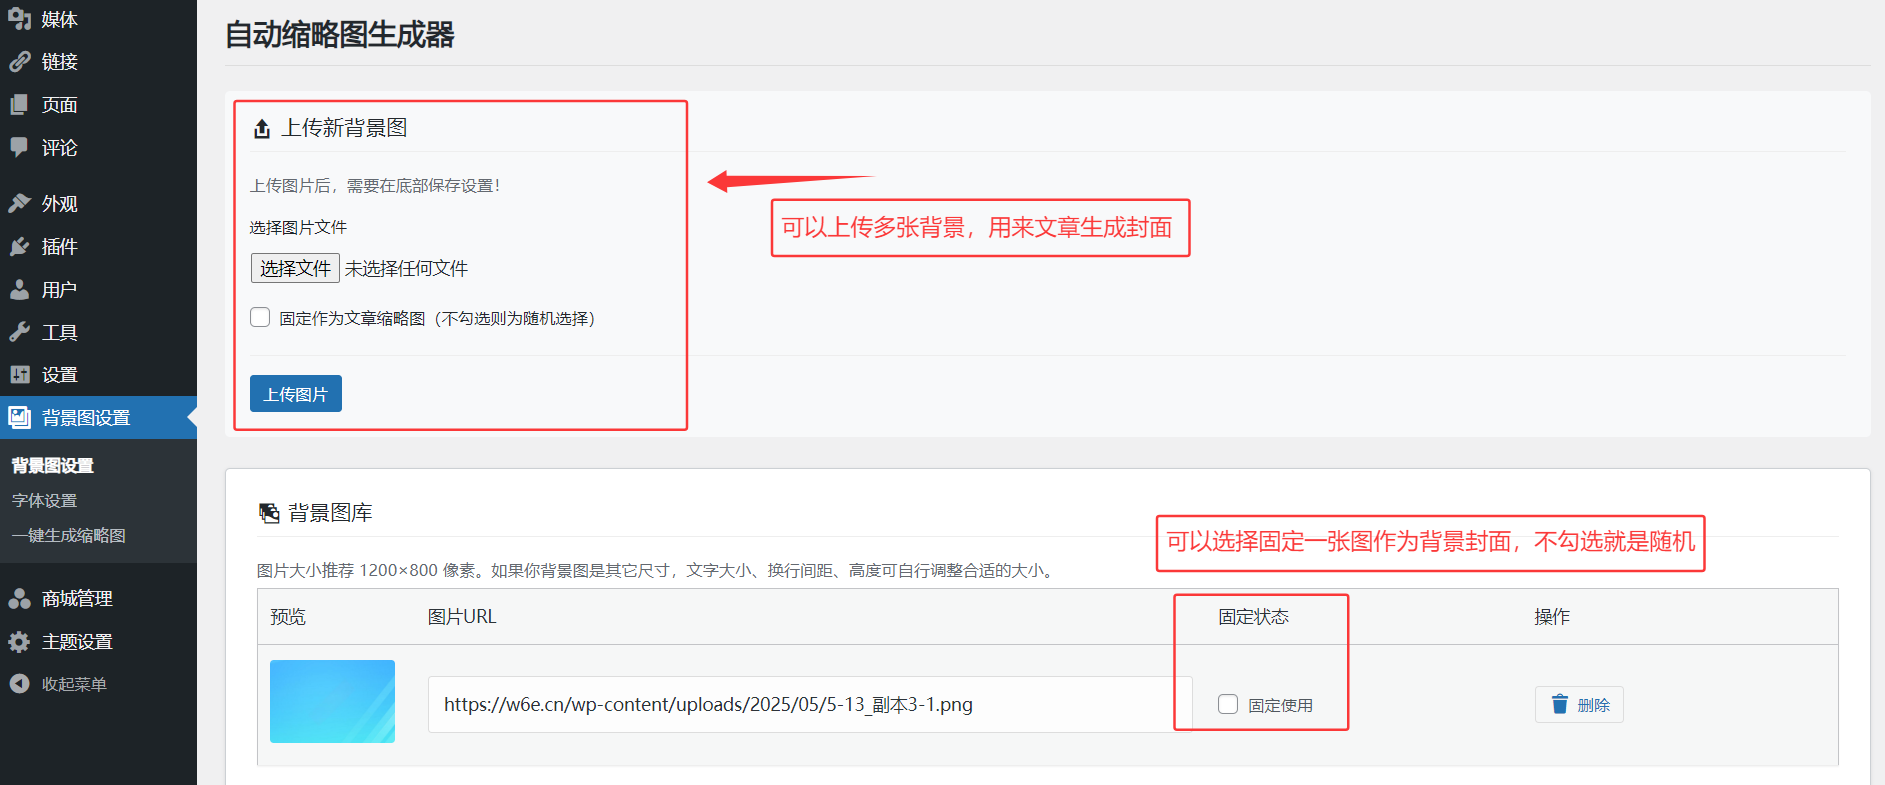Click the Users (用户) icon

(x=19, y=290)
